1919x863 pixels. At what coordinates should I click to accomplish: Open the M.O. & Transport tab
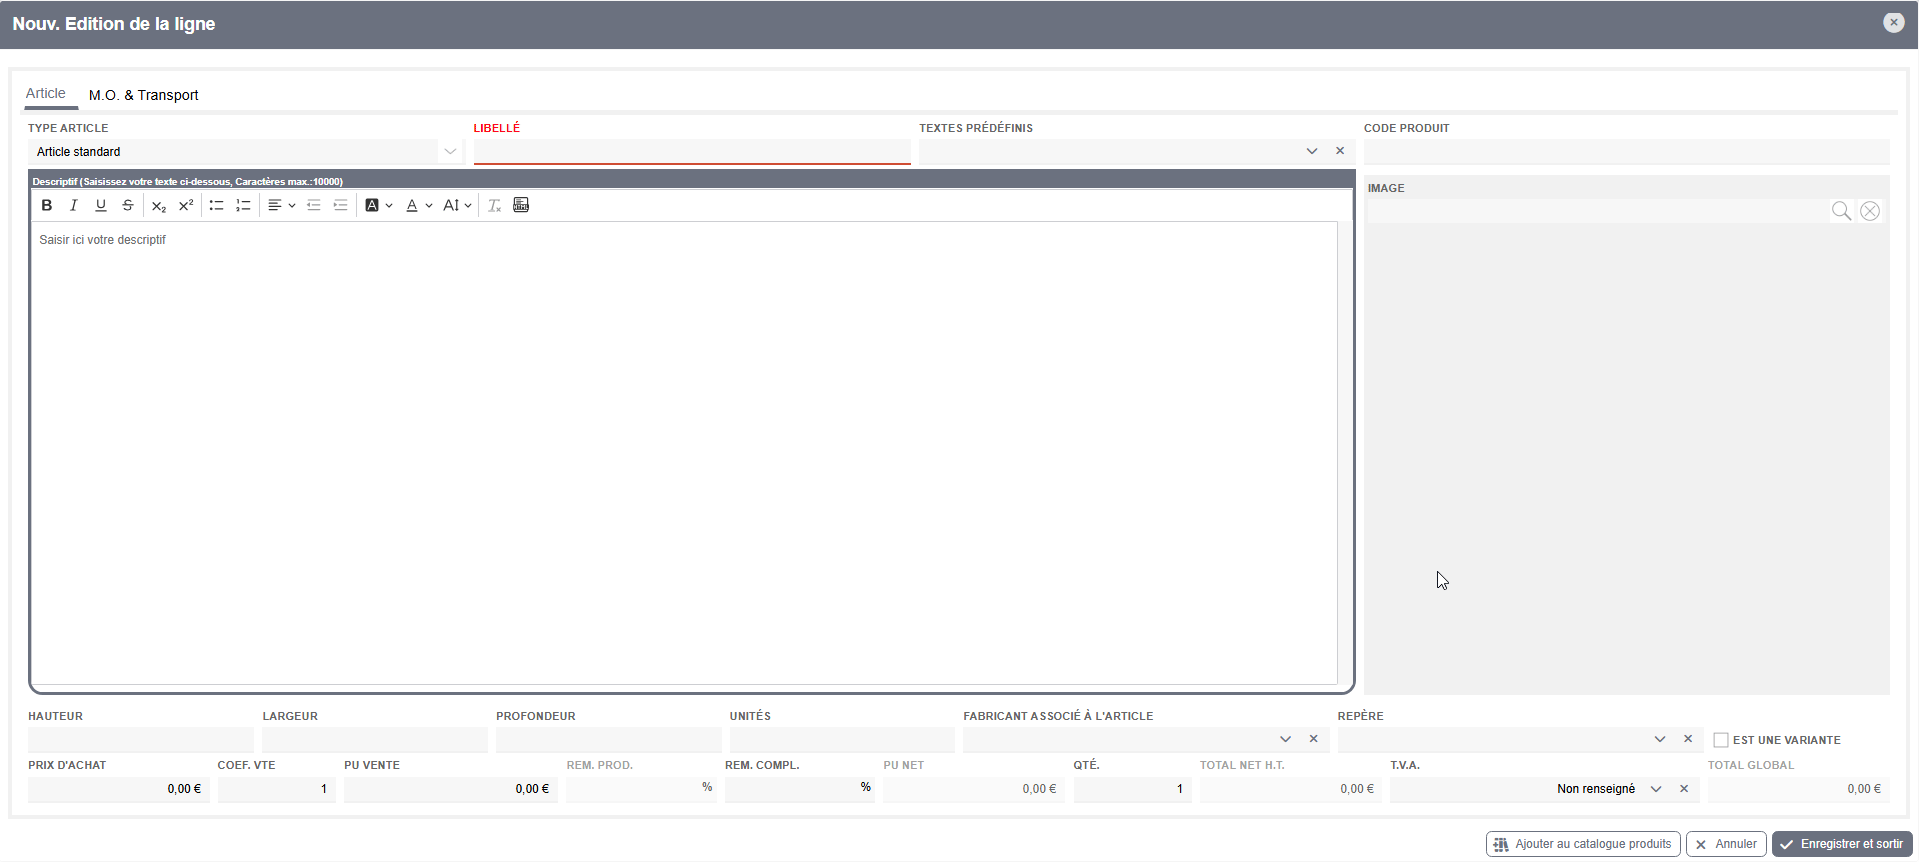point(144,95)
